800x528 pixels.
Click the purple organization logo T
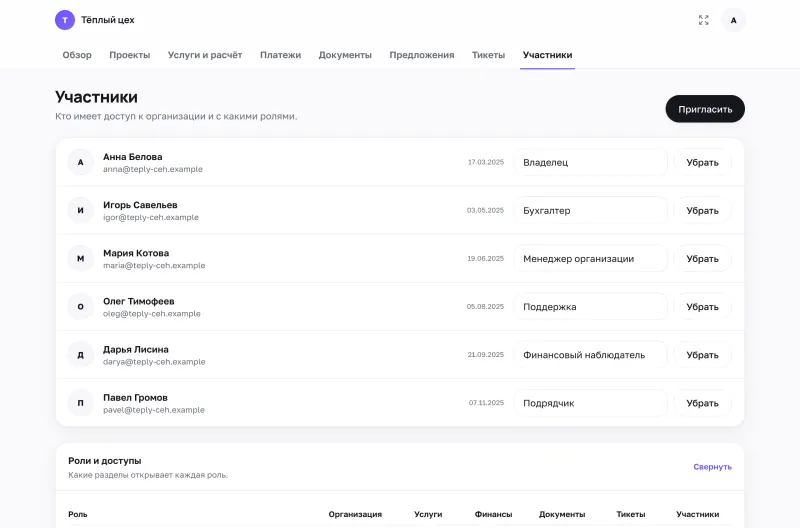click(65, 20)
